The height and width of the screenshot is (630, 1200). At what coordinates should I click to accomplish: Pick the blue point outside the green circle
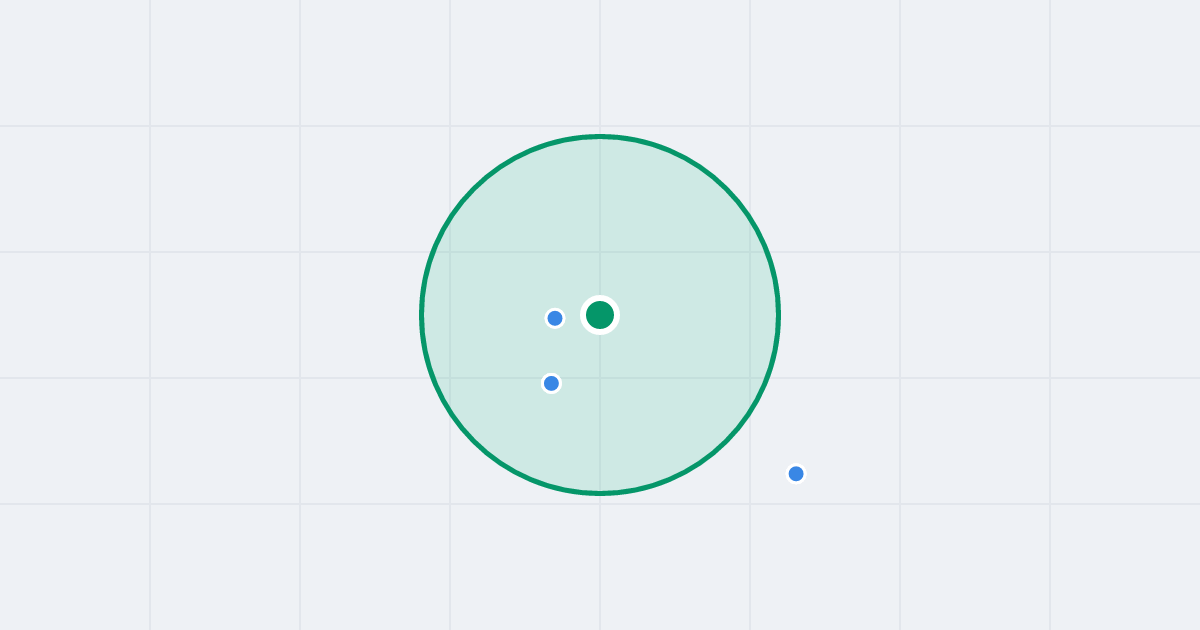[x=796, y=473]
